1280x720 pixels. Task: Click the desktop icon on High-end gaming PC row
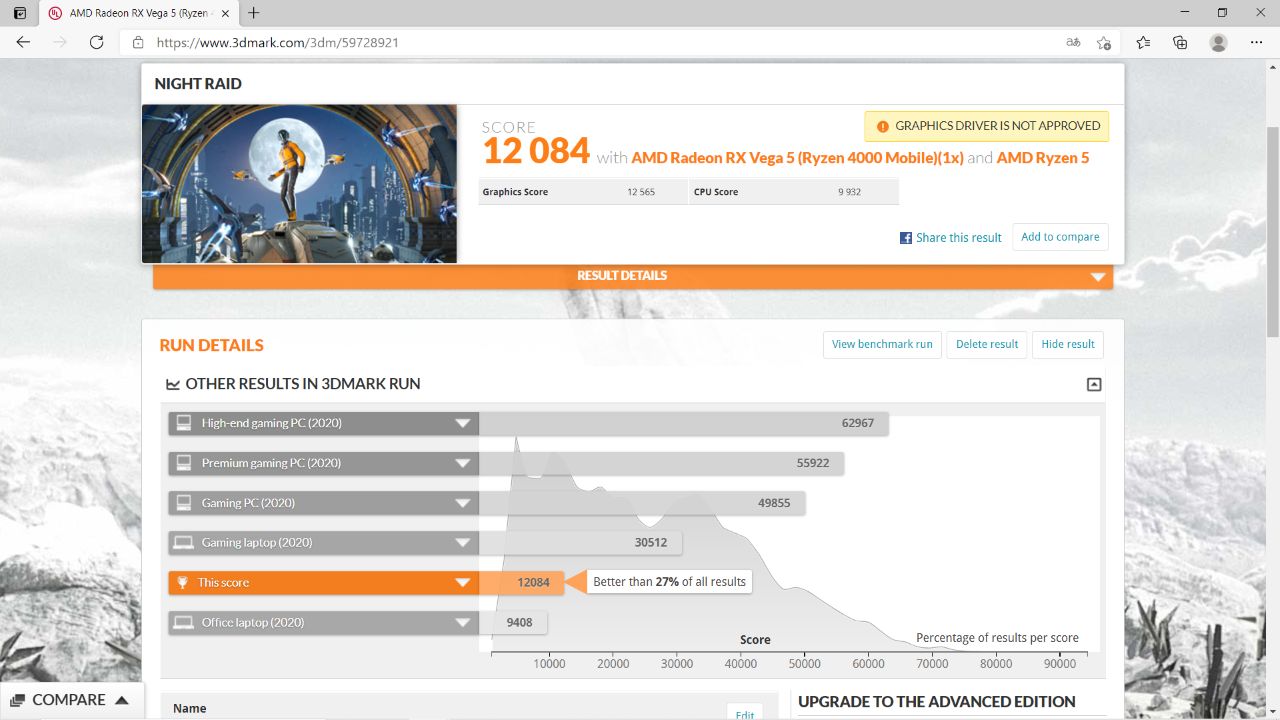(183, 423)
